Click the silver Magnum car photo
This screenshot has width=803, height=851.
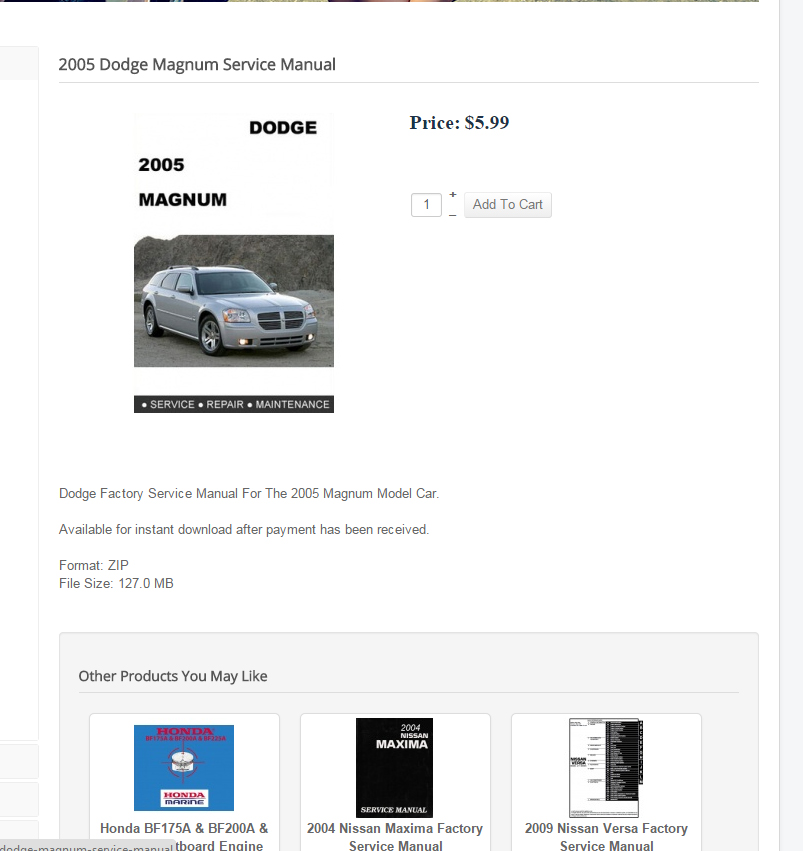[x=234, y=301]
